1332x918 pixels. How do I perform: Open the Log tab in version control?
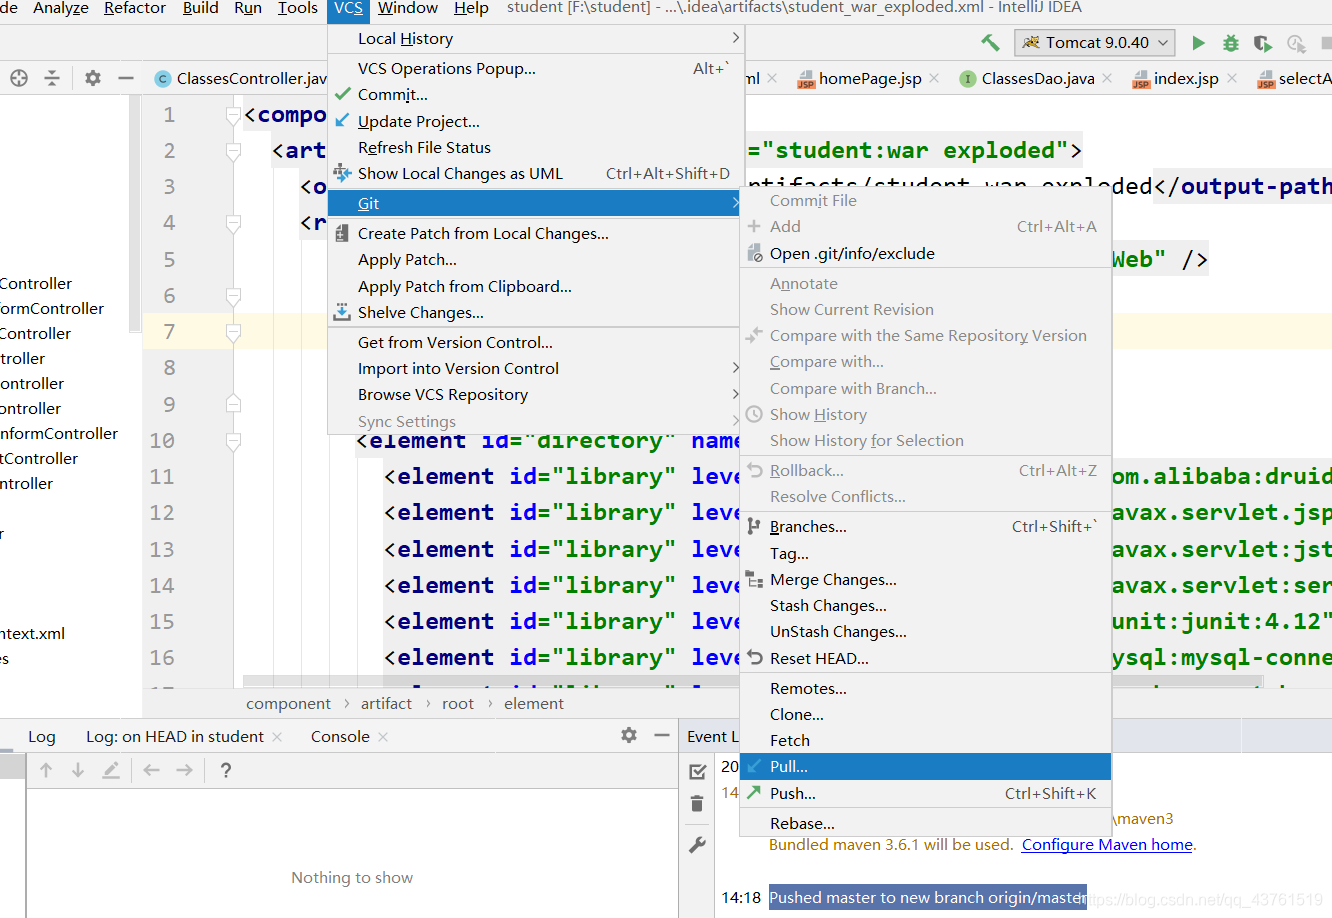click(41, 737)
